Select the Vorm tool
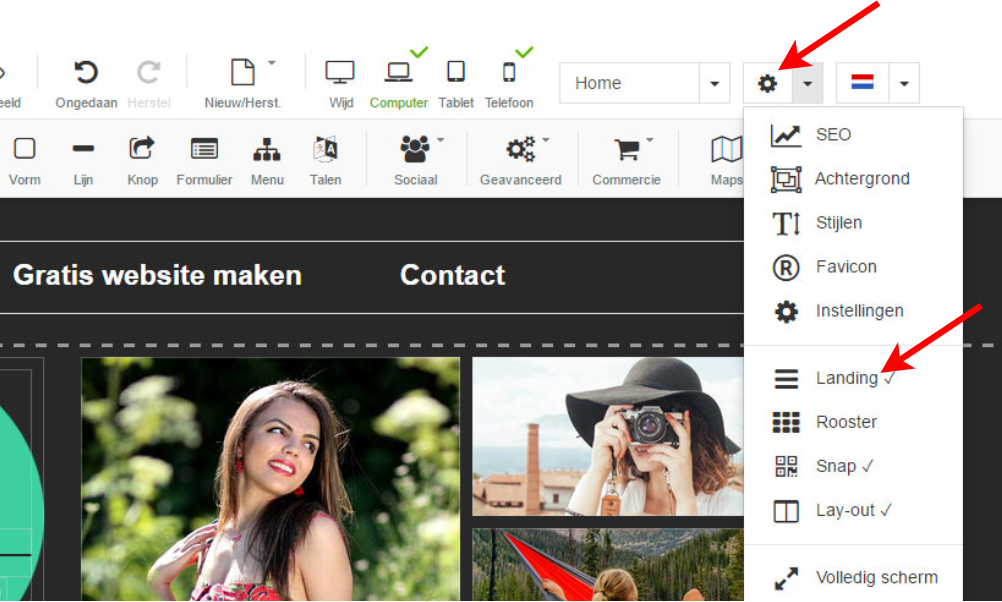 25,160
